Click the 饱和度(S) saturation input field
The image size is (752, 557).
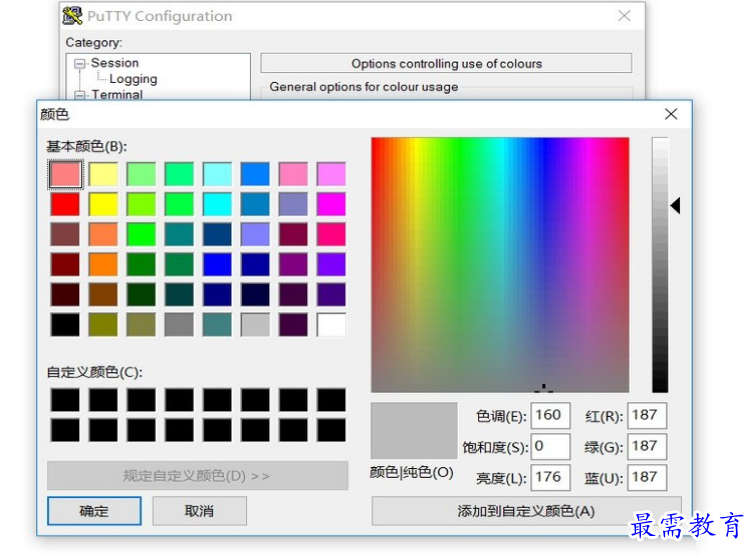[550, 446]
